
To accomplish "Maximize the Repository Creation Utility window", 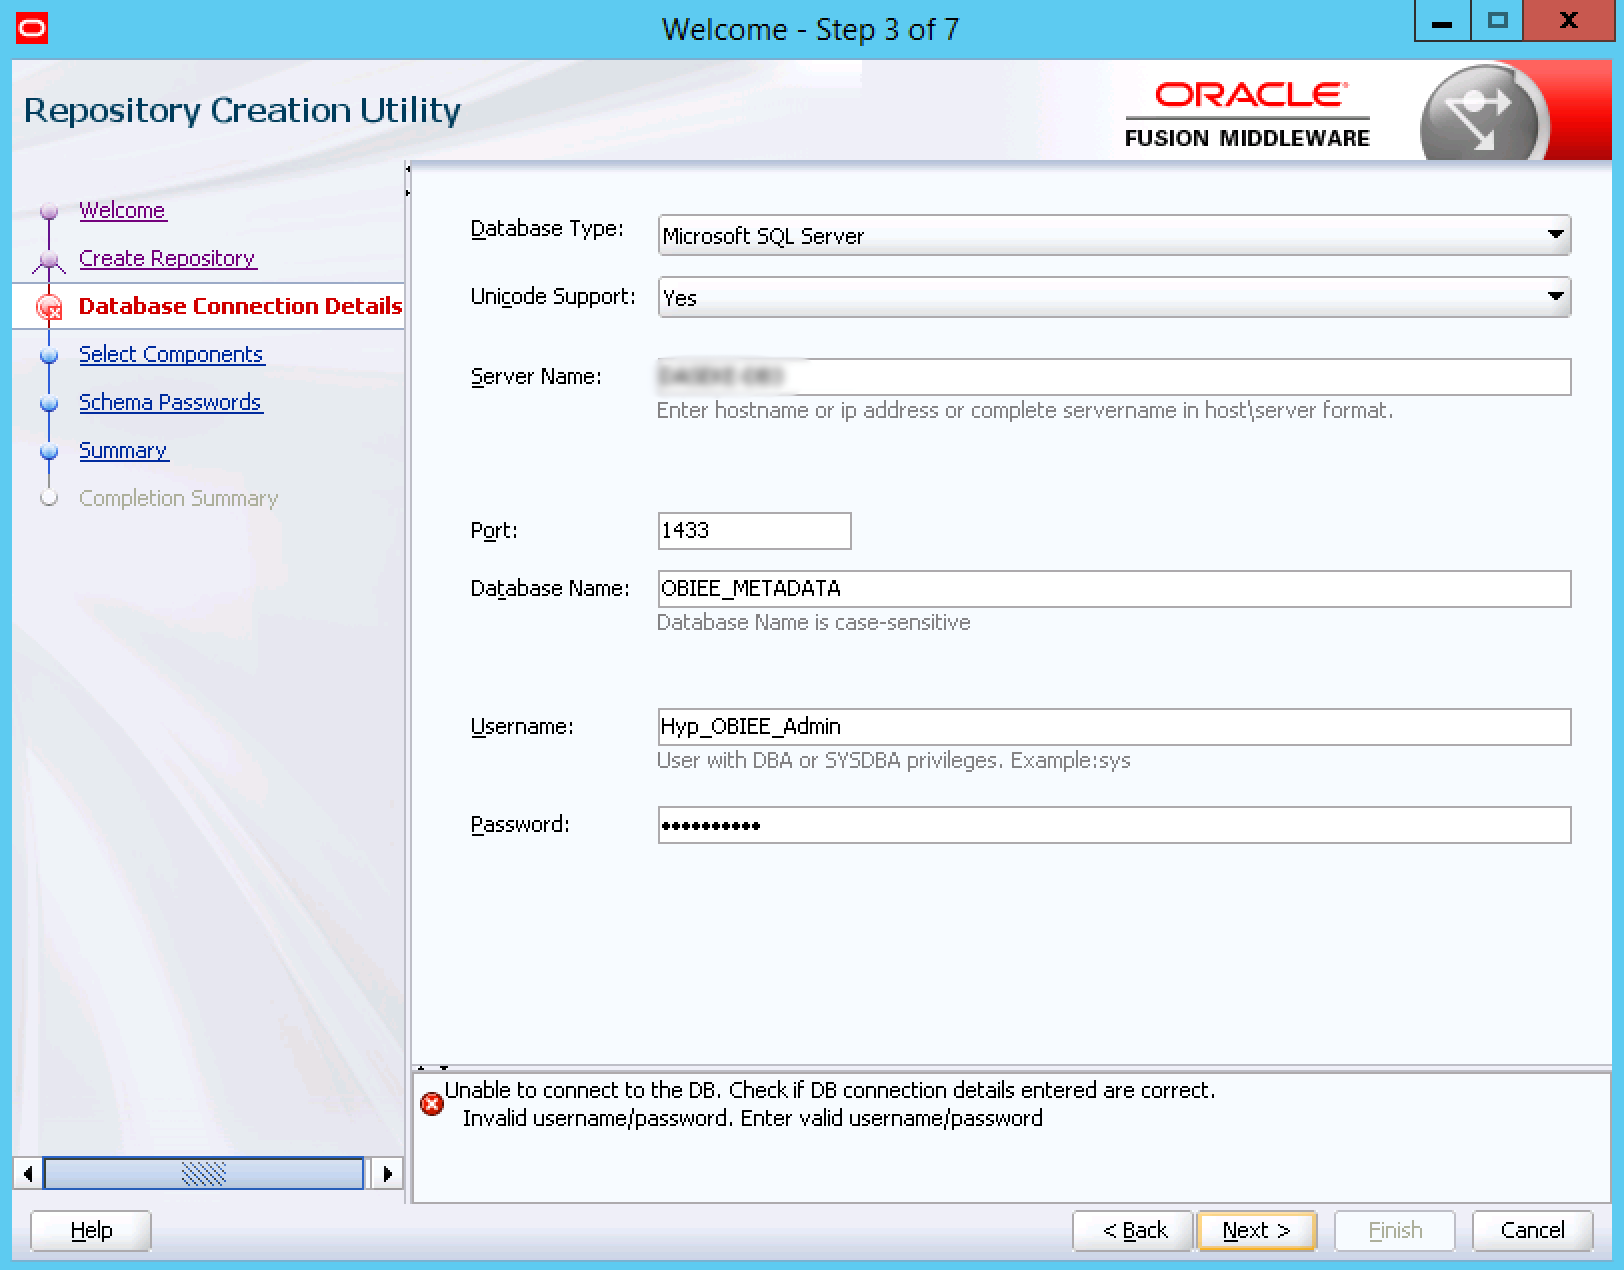I will pos(1497,21).
